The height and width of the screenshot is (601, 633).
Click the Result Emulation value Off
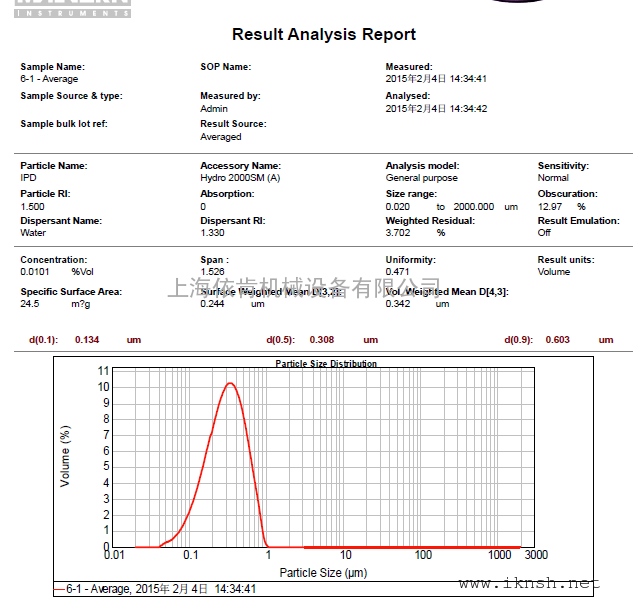click(x=544, y=233)
